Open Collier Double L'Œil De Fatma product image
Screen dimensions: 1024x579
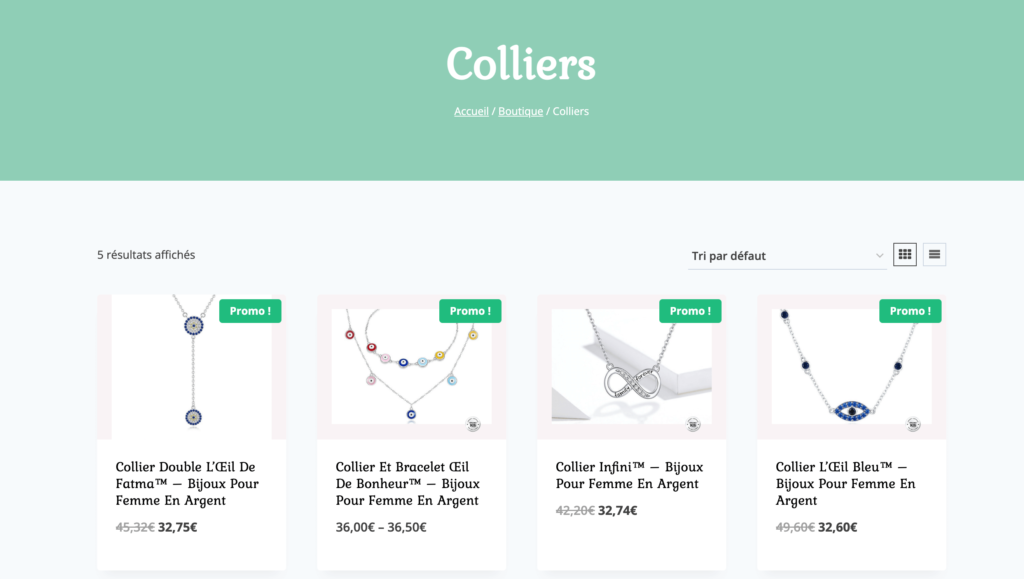(191, 367)
